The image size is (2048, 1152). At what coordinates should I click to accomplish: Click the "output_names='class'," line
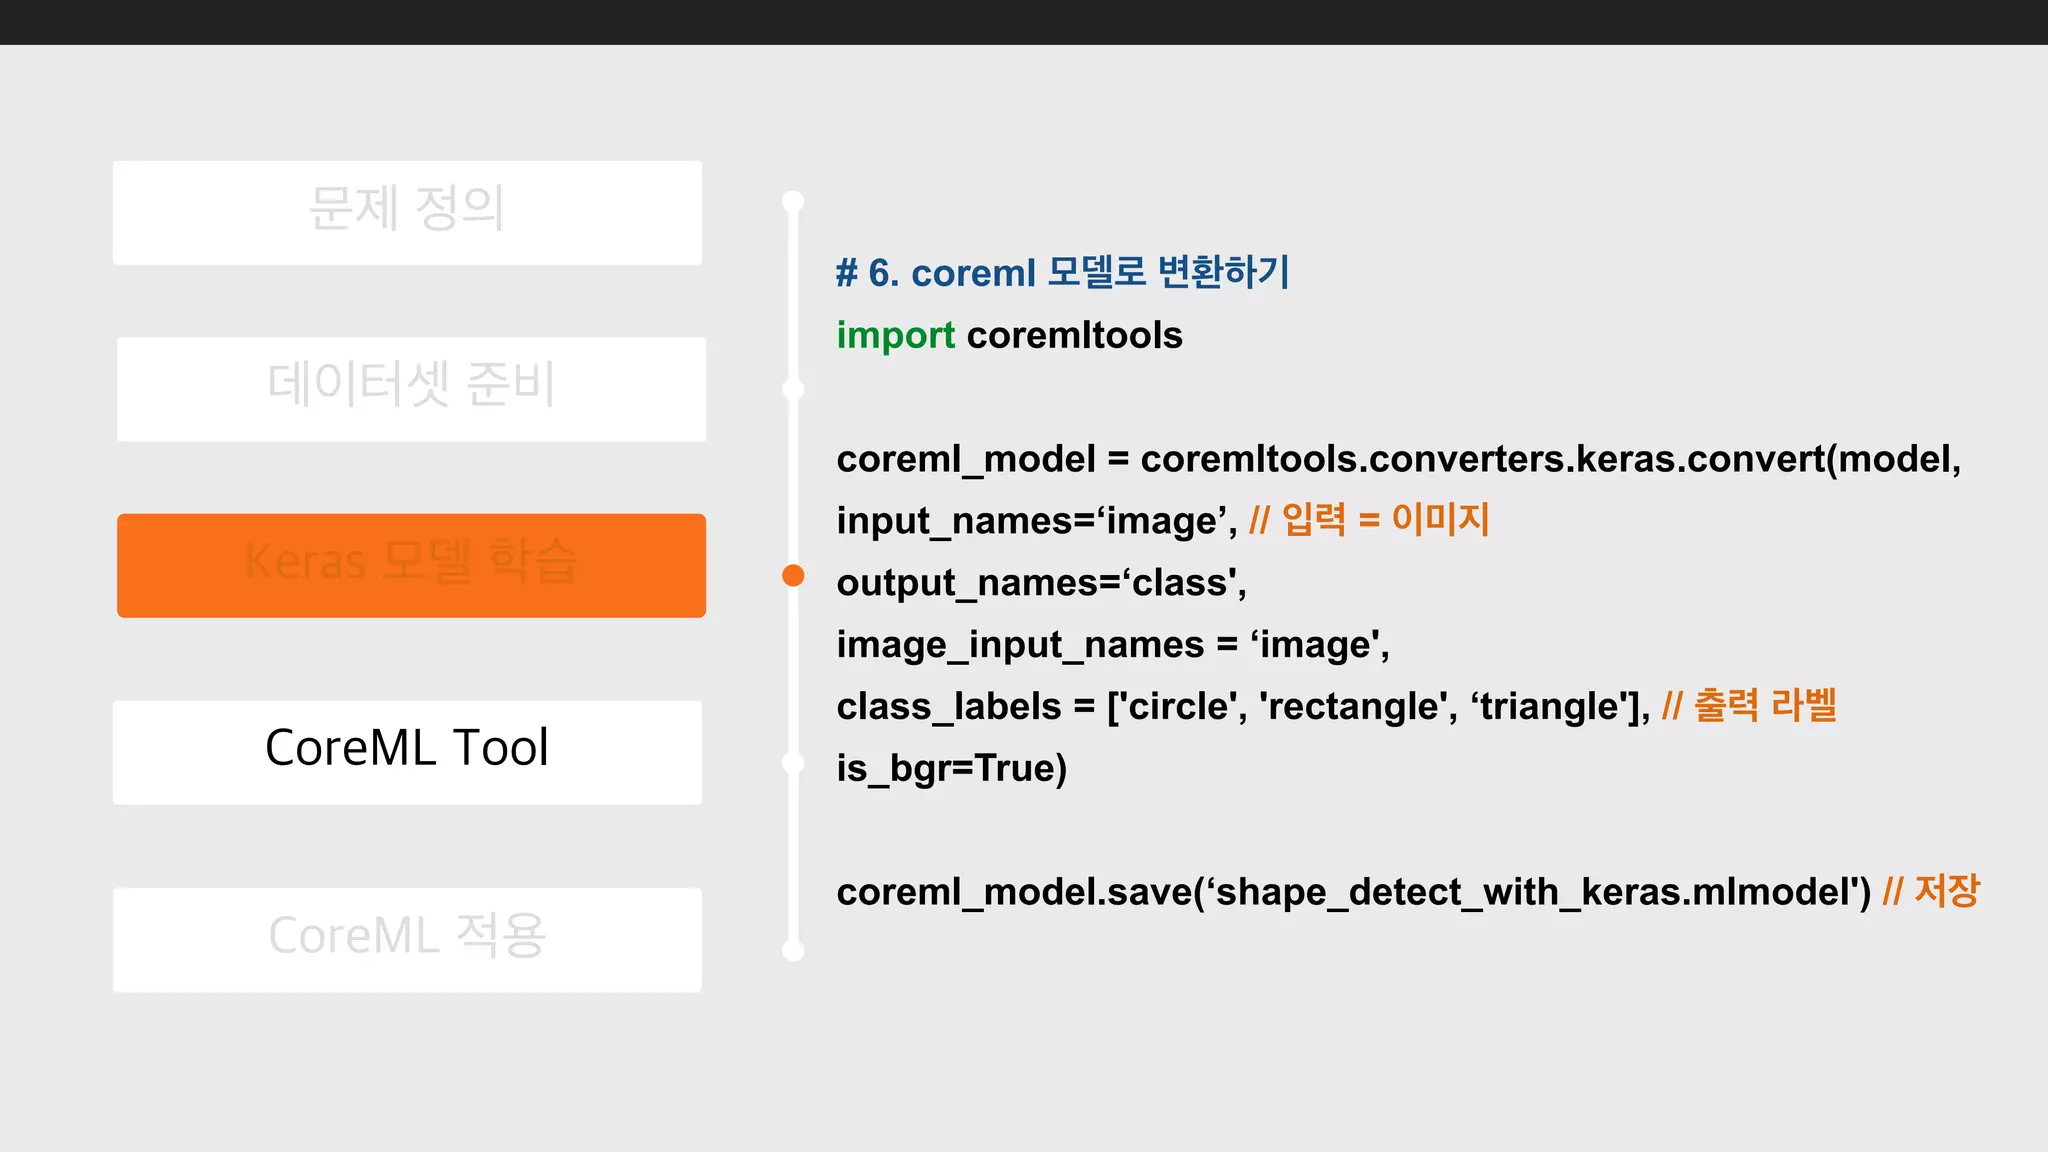click(1042, 583)
